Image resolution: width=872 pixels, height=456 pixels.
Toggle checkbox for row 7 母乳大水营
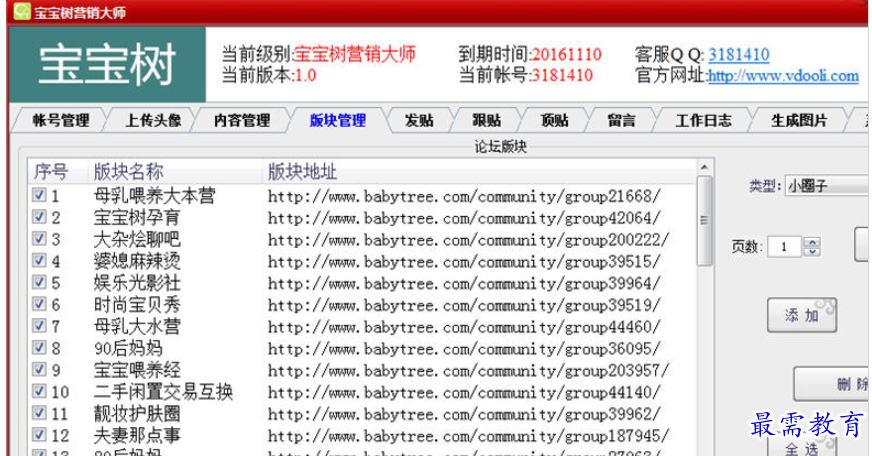tap(39, 325)
